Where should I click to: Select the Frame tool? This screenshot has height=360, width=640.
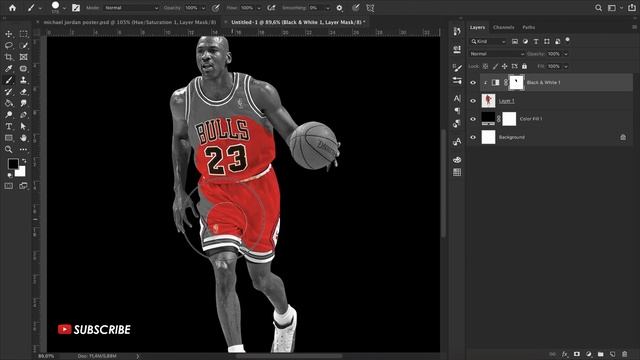click(23, 57)
